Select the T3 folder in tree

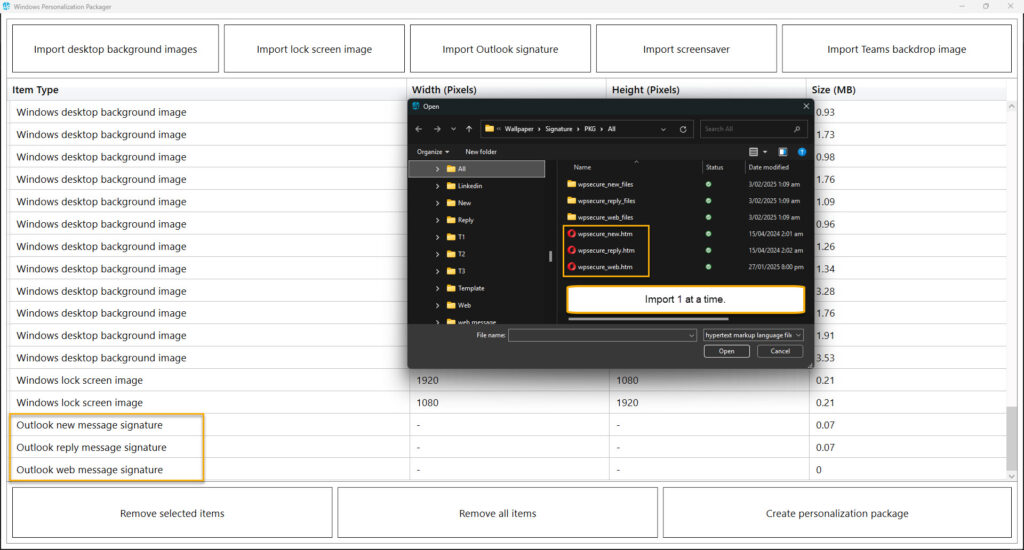coord(456,271)
